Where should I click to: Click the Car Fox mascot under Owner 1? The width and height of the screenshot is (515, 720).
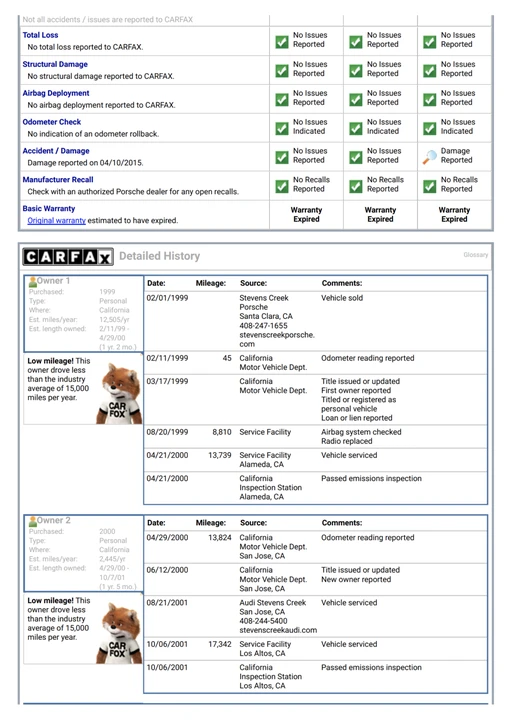(x=119, y=394)
